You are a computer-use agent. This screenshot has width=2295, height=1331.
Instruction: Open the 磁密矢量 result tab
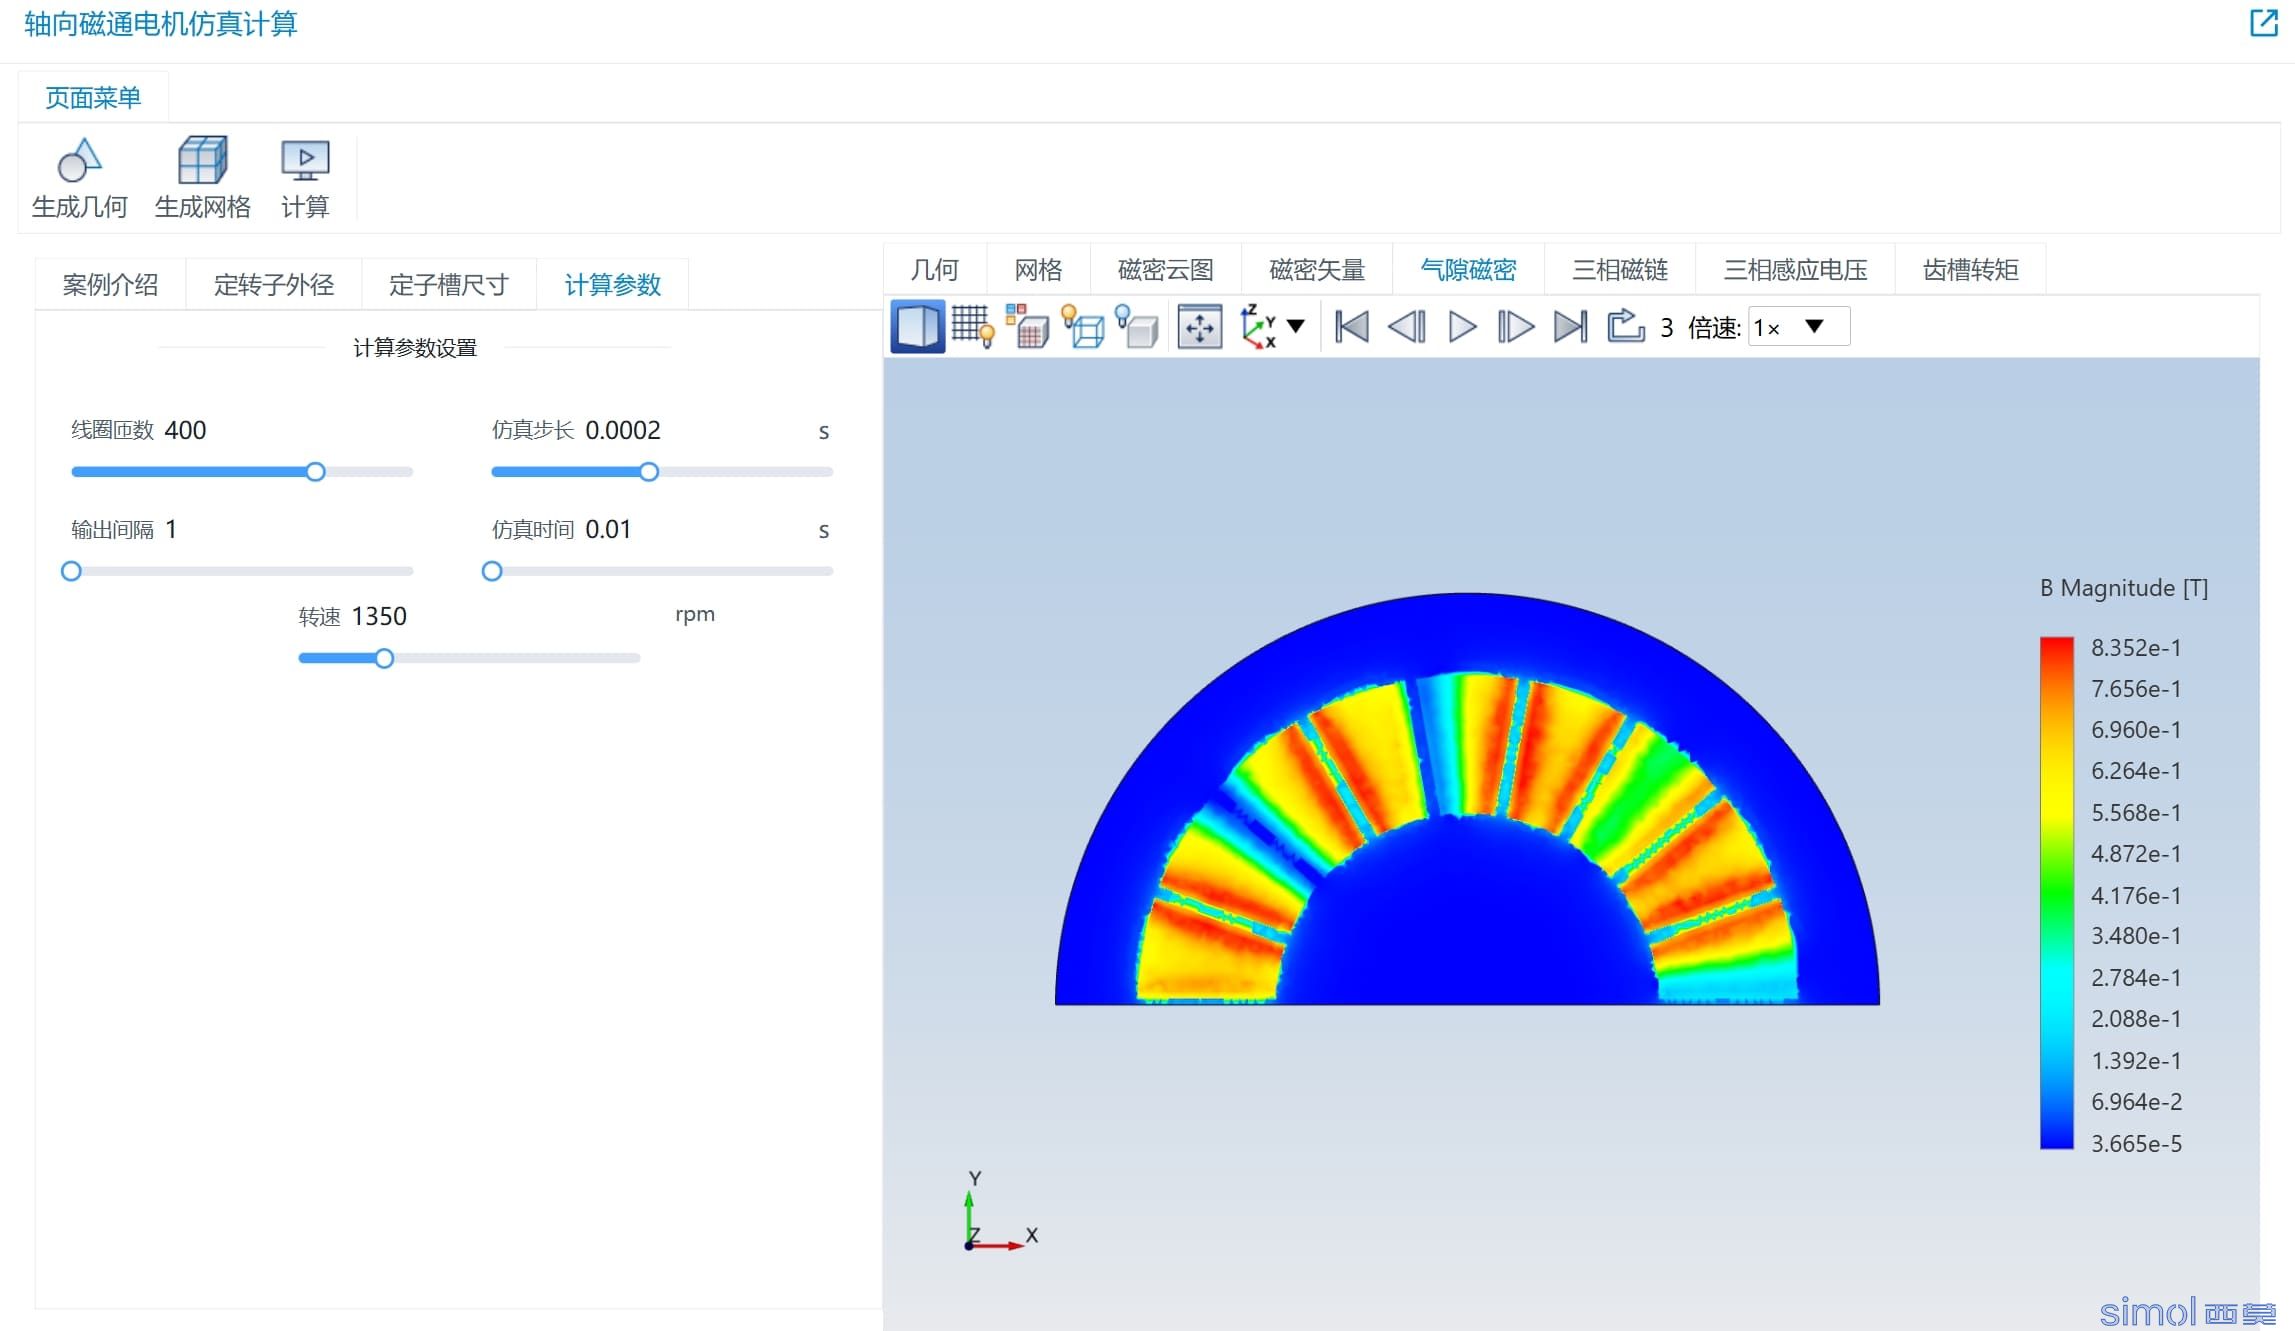[x=1316, y=269]
